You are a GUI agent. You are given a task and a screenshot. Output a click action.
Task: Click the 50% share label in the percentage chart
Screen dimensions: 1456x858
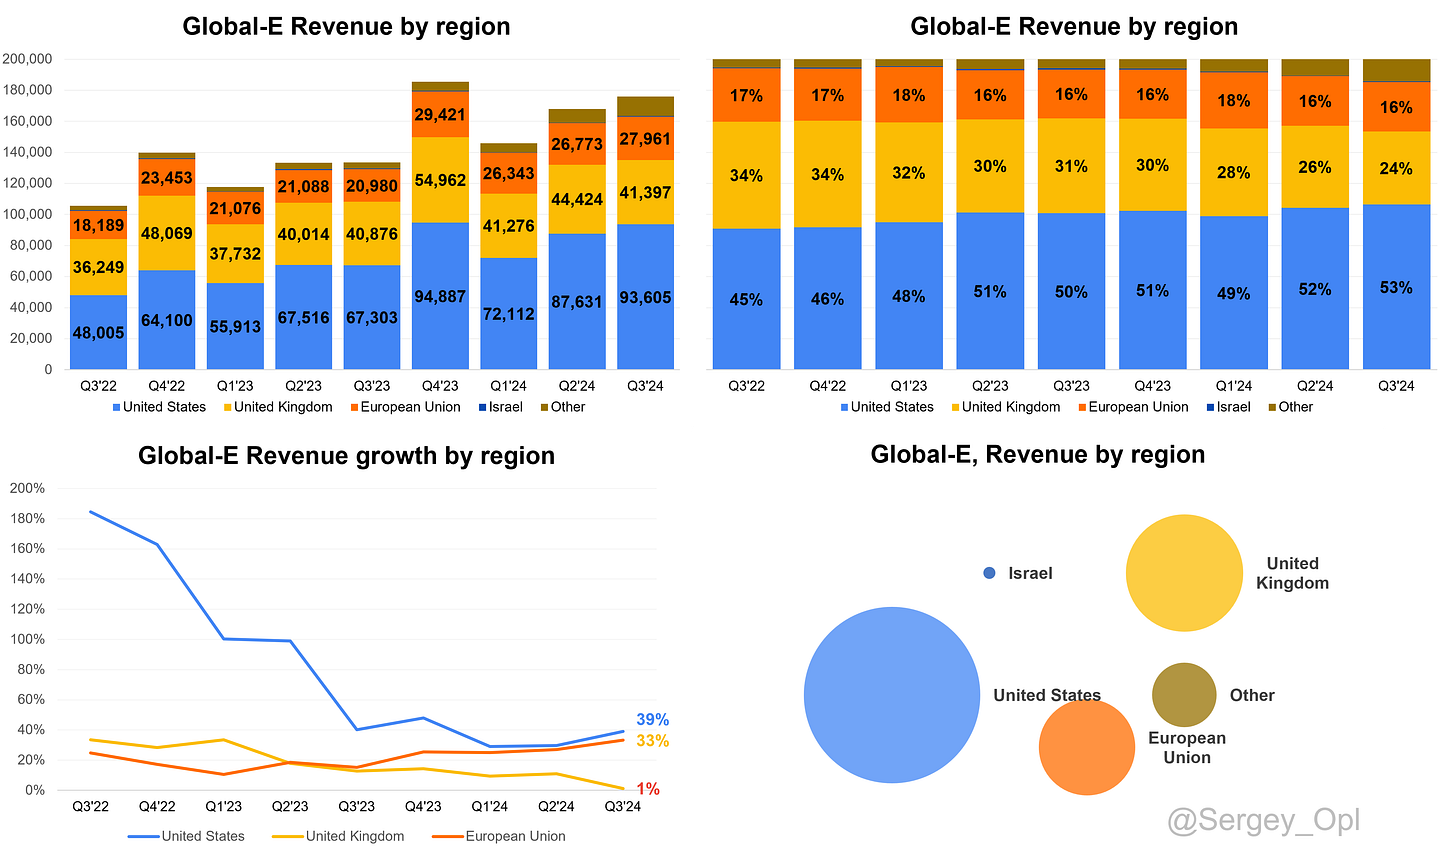pos(1071,292)
